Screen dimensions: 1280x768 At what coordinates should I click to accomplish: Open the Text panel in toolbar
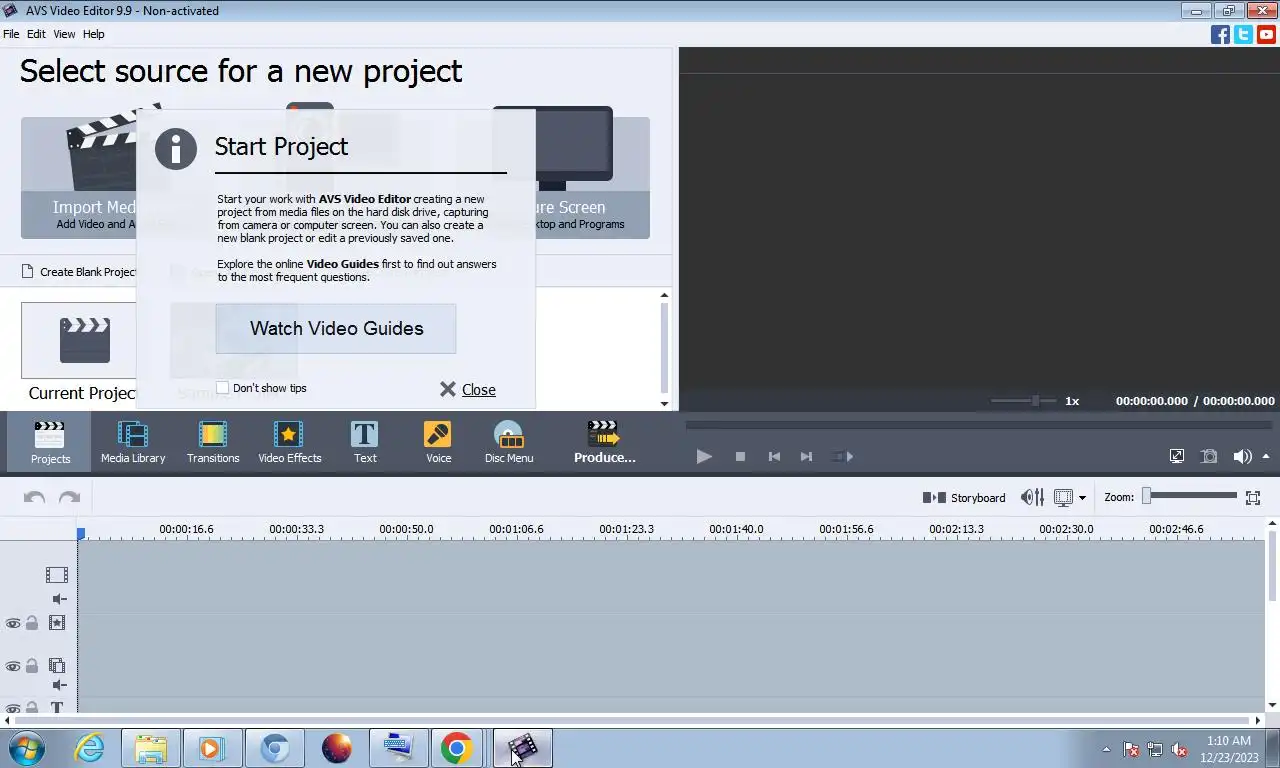pos(365,442)
